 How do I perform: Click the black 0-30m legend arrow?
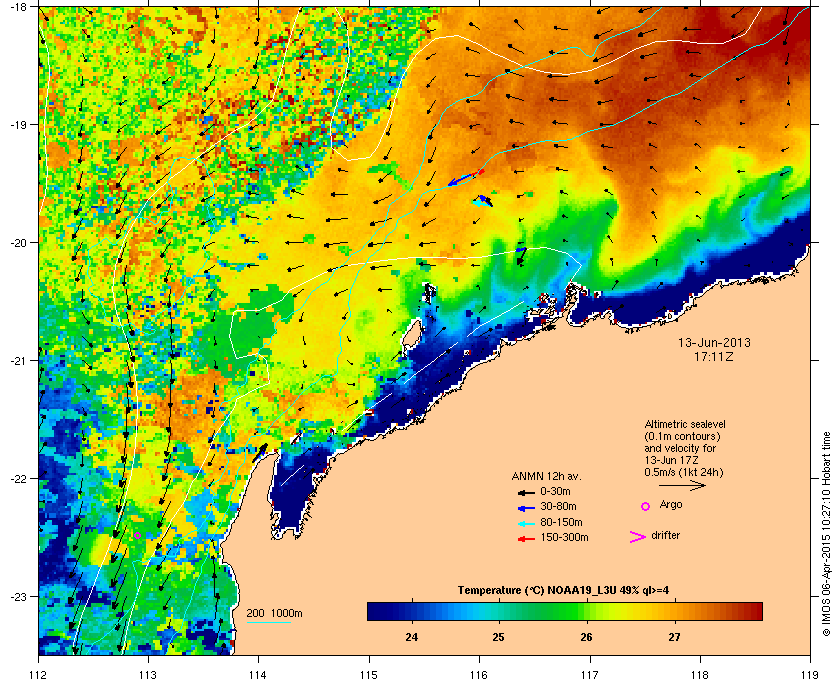click(x=526, y=492)
